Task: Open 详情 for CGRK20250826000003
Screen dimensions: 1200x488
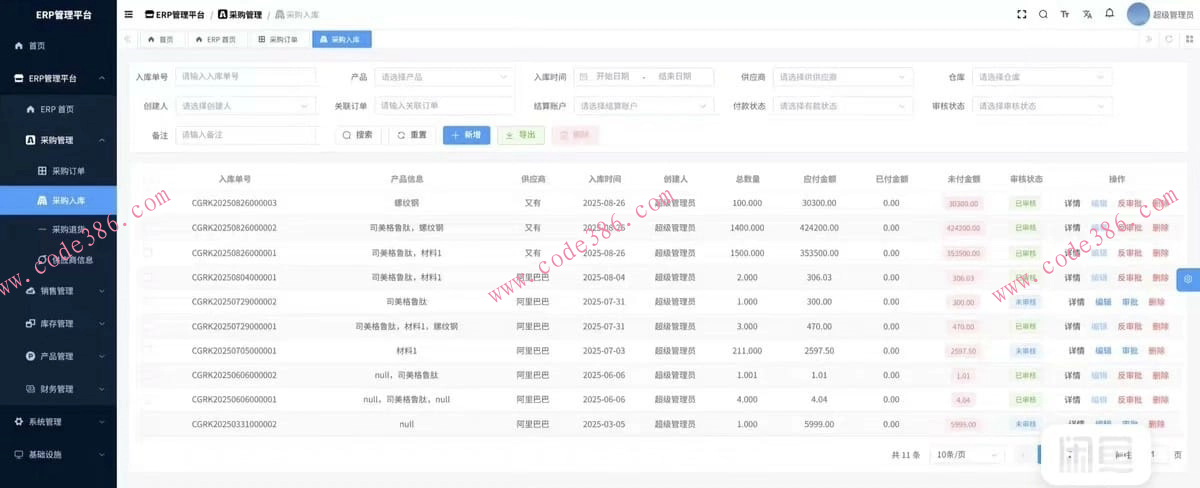Action: point(1072,203)
